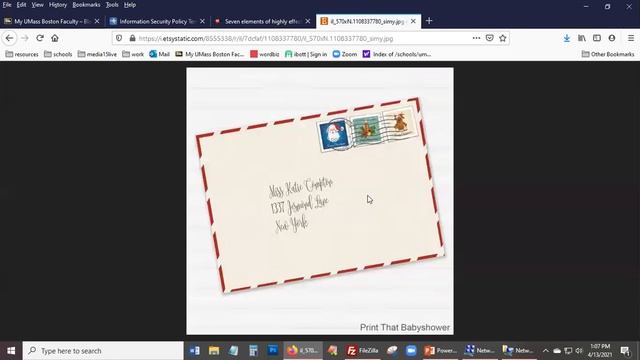Image resolution: width=640 pixels, height=360 pixels.
Task: Open clock showing 1:07 PM
Action: click(600, 351)
